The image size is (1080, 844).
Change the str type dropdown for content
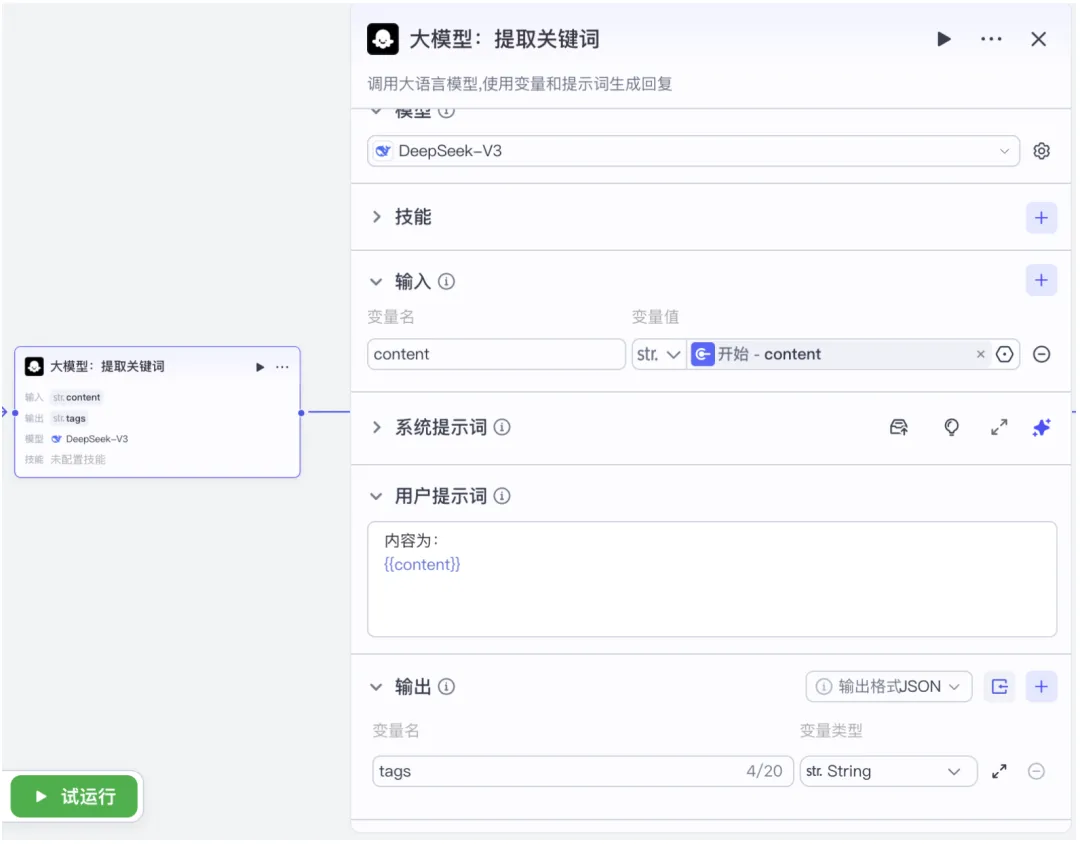658,354
